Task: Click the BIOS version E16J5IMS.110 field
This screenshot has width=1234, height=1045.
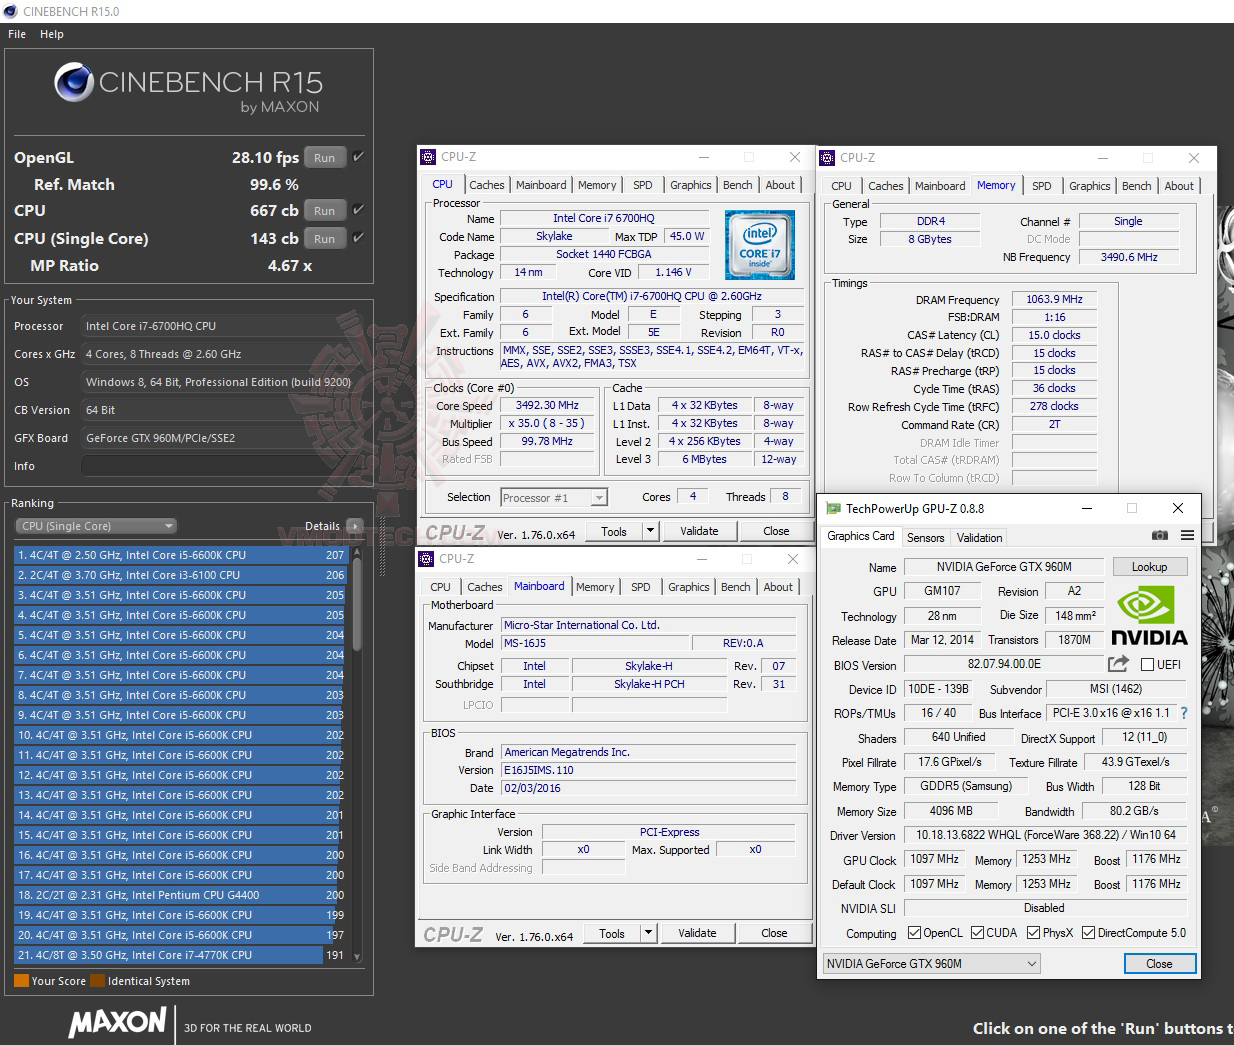Action: pos(648,770)
